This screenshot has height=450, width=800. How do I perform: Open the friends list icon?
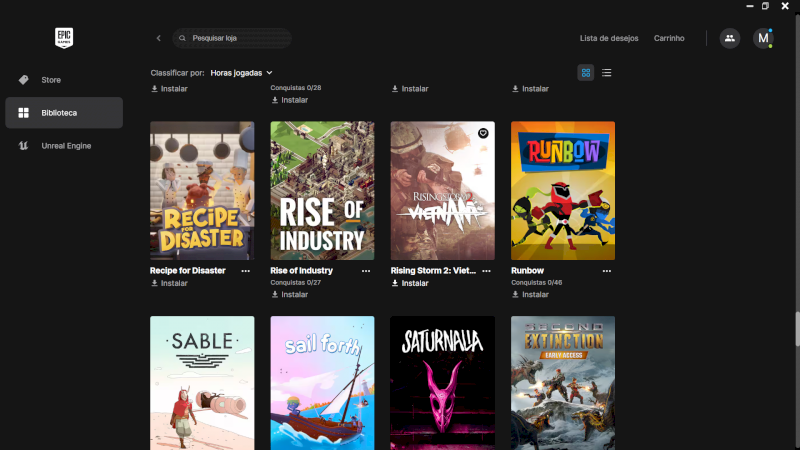pyautogui.click(x=729, y=38)
